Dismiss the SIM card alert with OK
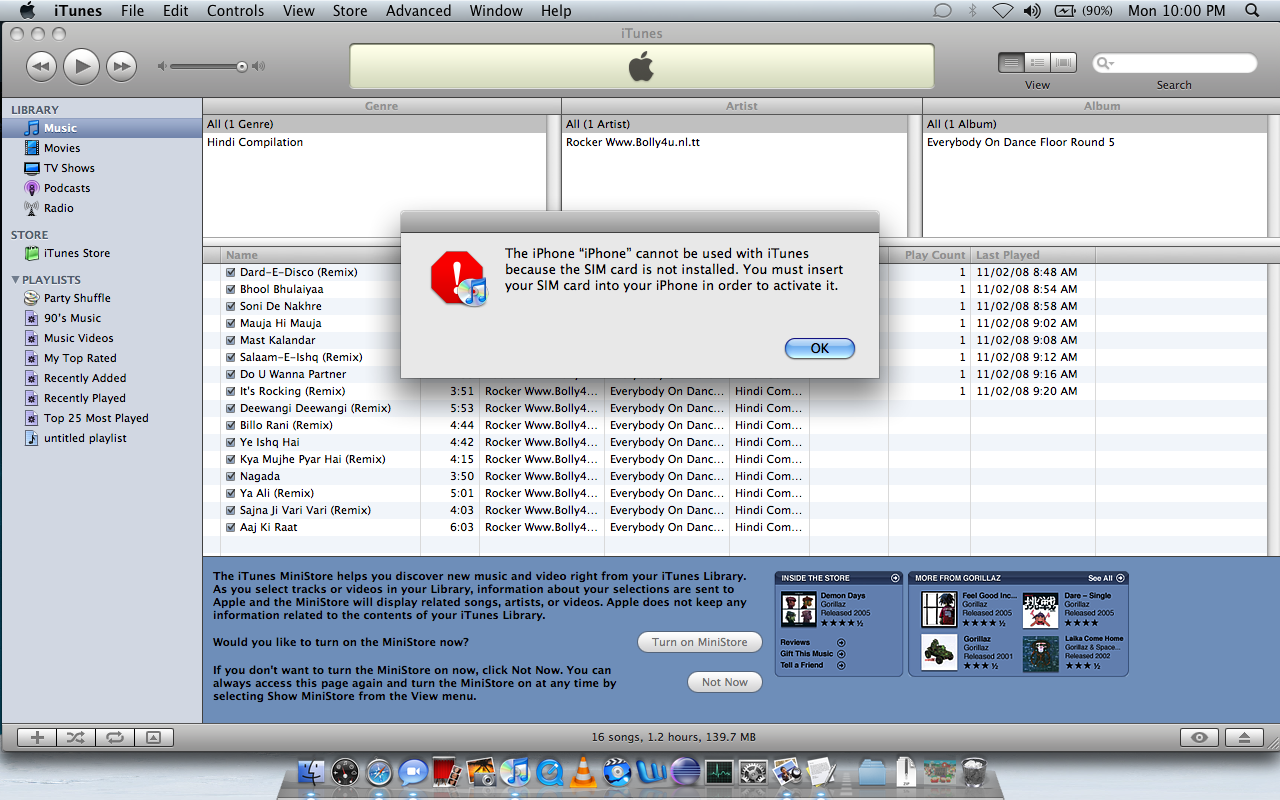Image resolution: width=1280 pixels, height=800 pixels. (820, 348)
